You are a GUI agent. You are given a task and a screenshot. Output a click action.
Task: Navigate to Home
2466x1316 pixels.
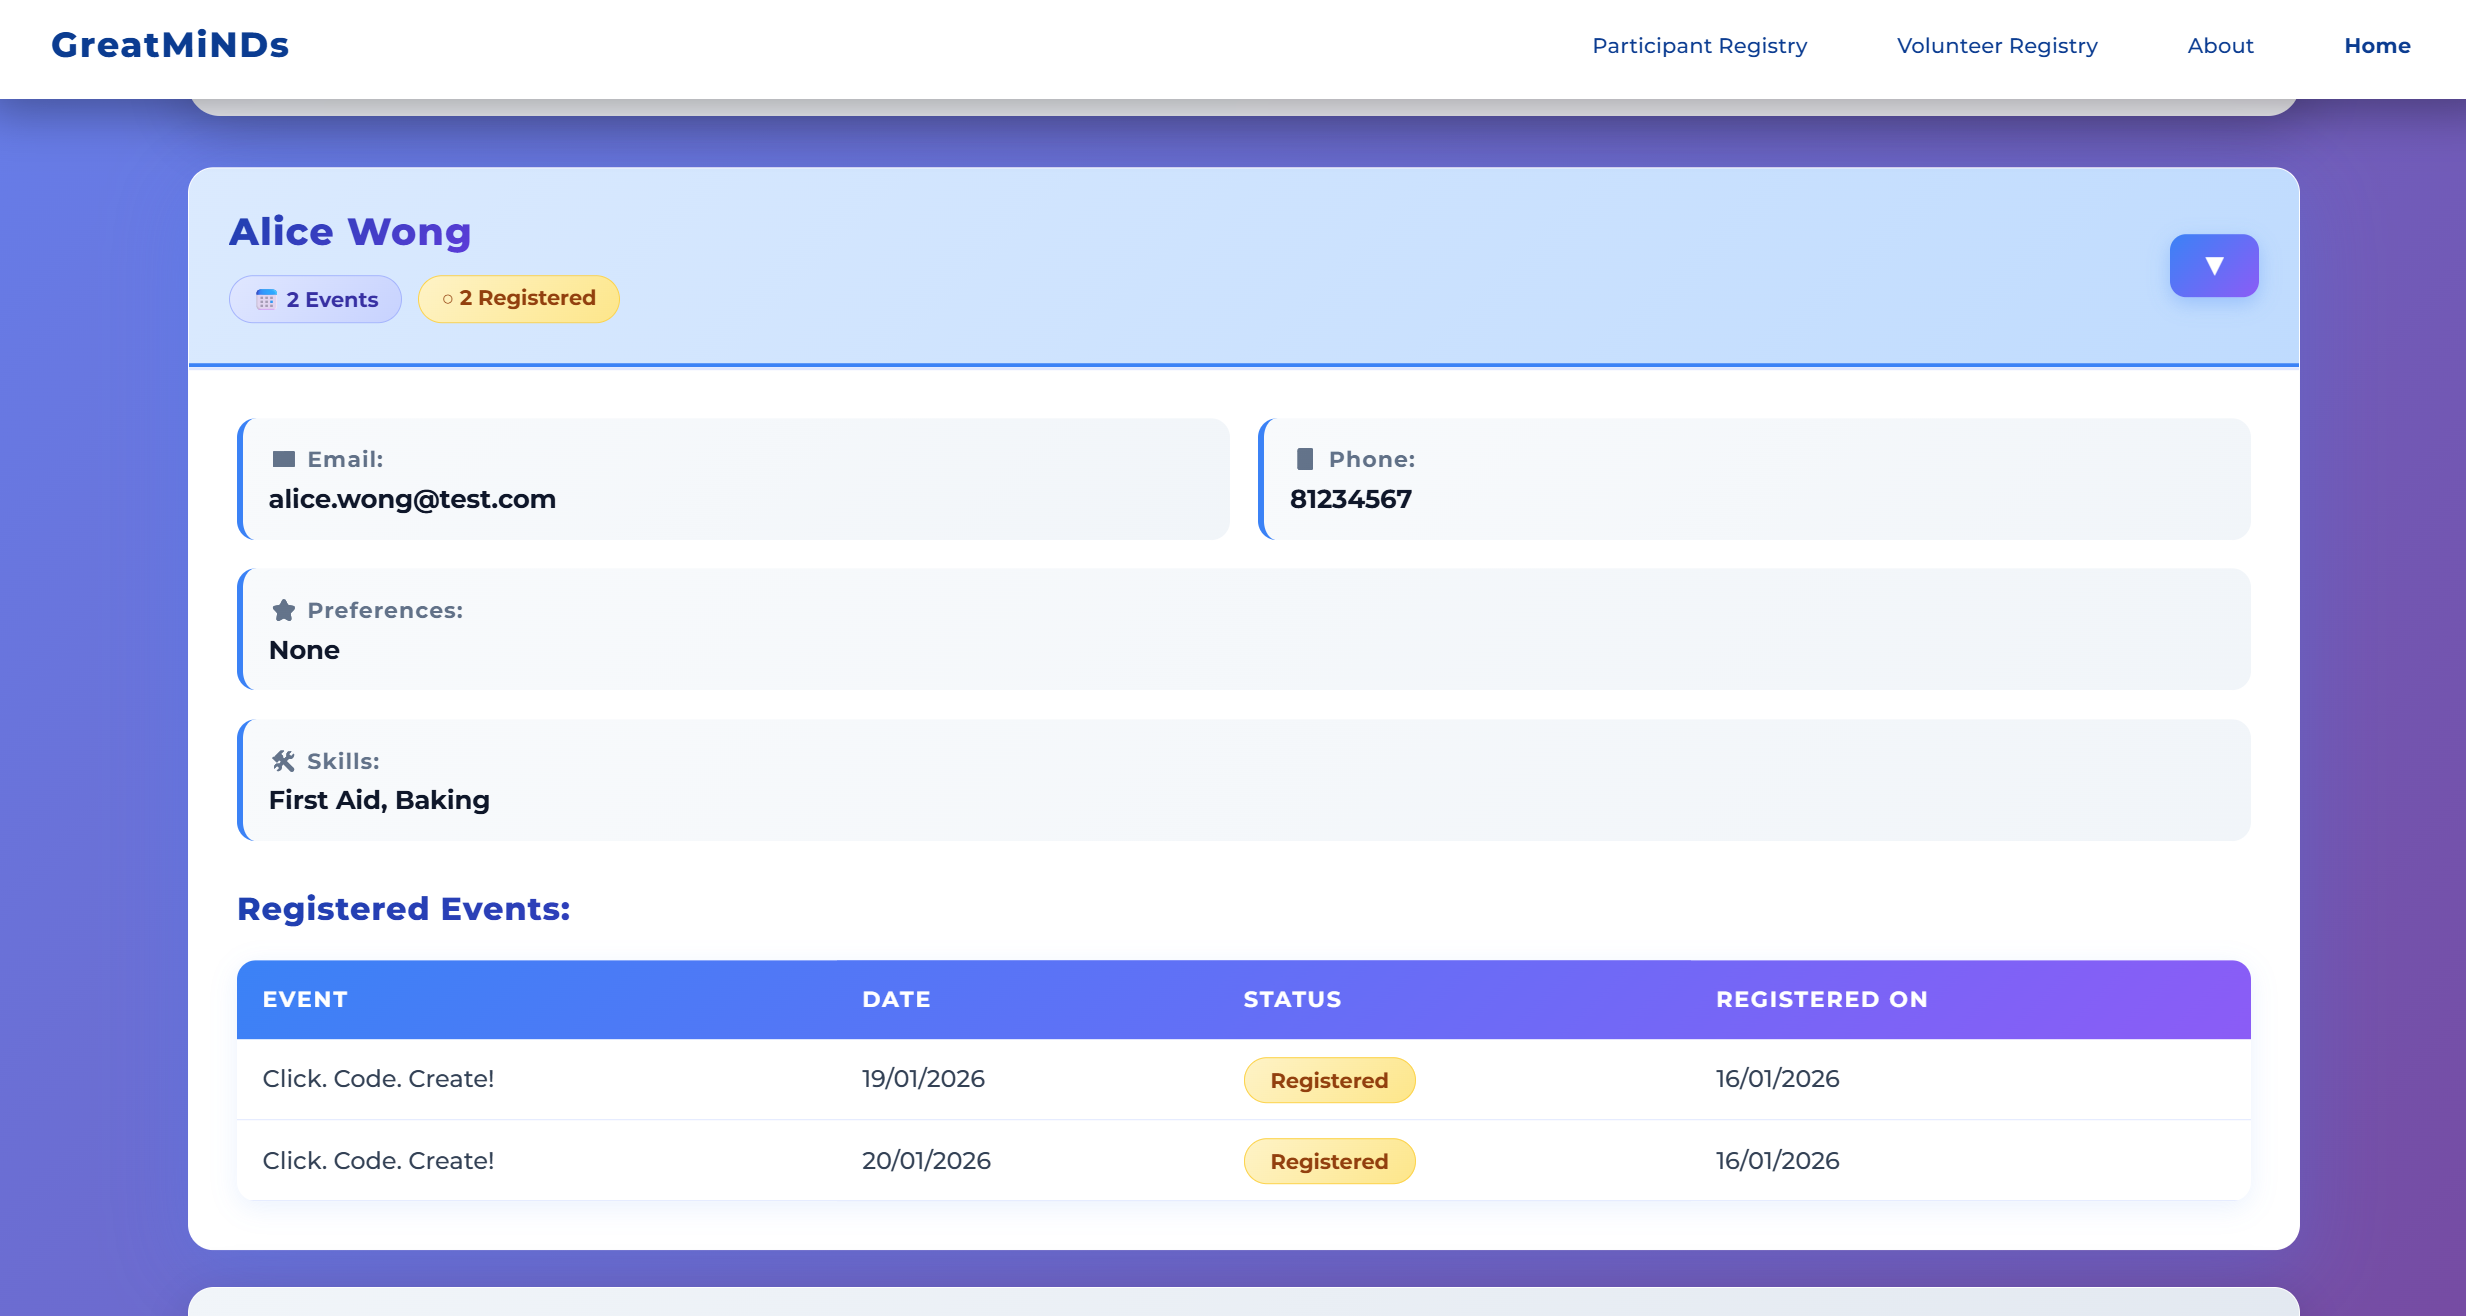[2377, 46]
